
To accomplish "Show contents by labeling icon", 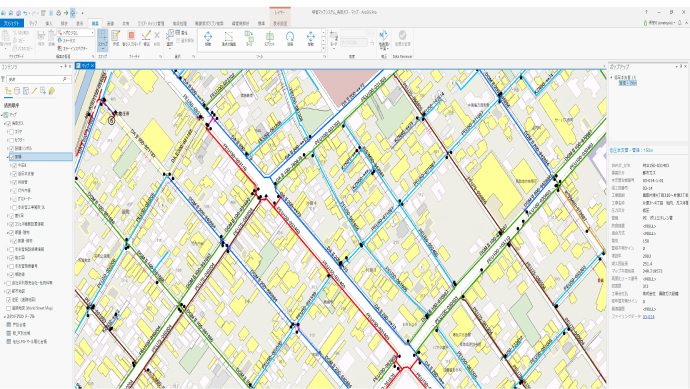I will coord(52,91).
